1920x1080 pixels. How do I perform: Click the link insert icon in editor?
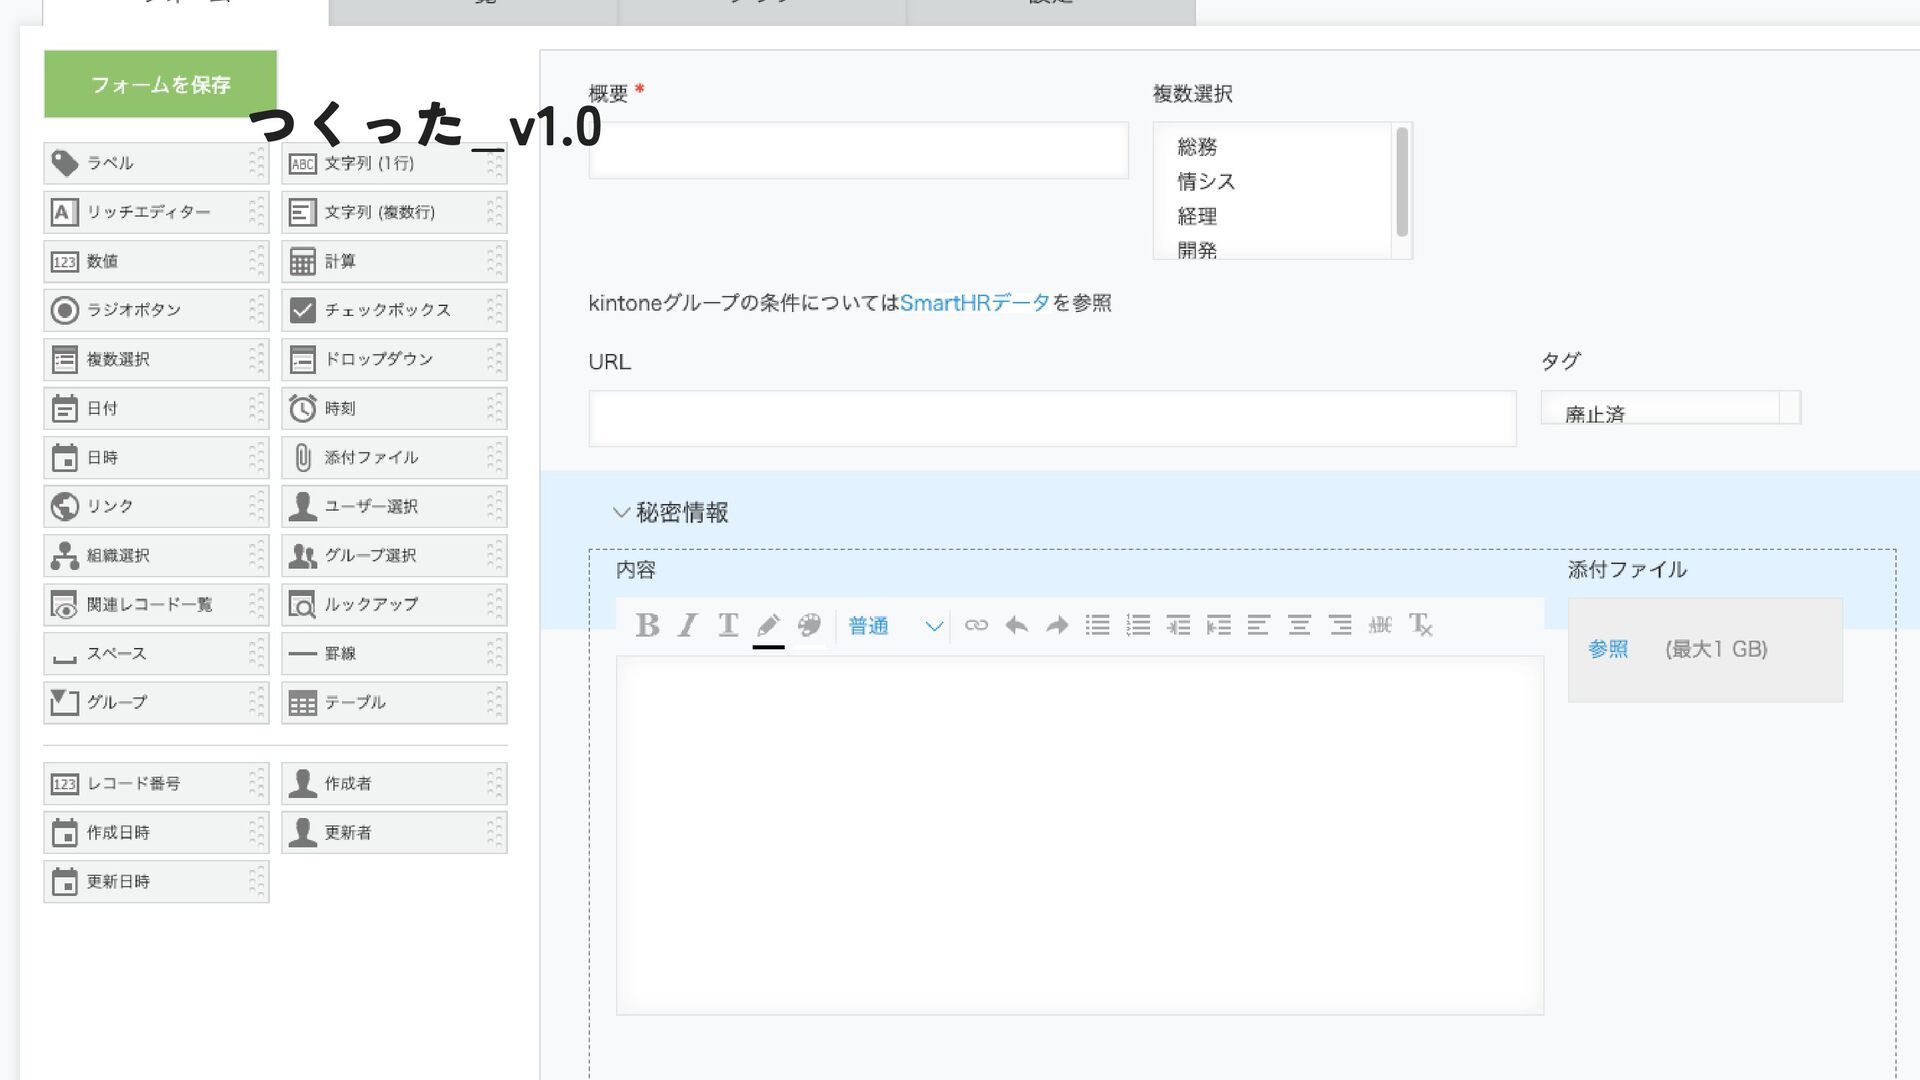click(x=976, y=626)
